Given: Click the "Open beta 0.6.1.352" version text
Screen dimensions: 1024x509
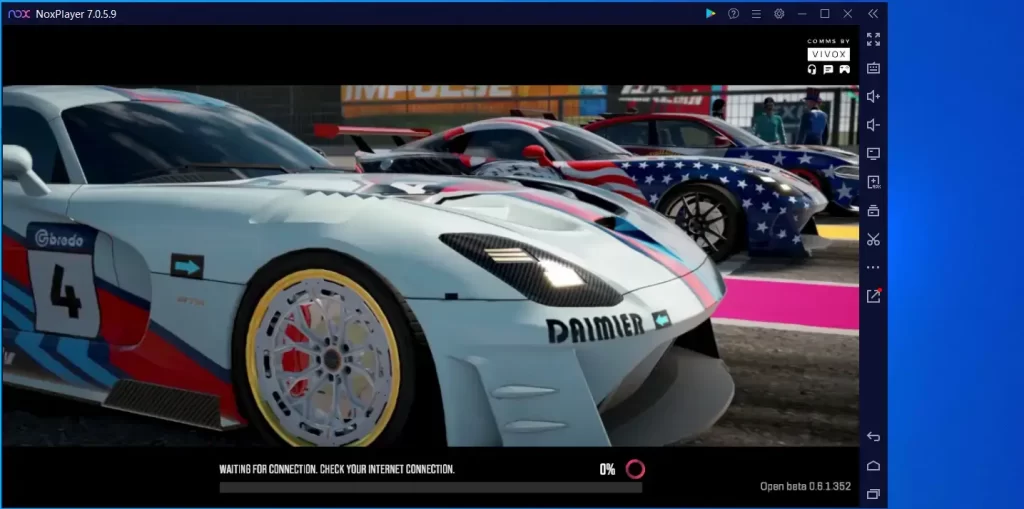Looking at the screenshot, I should [805, 486].
